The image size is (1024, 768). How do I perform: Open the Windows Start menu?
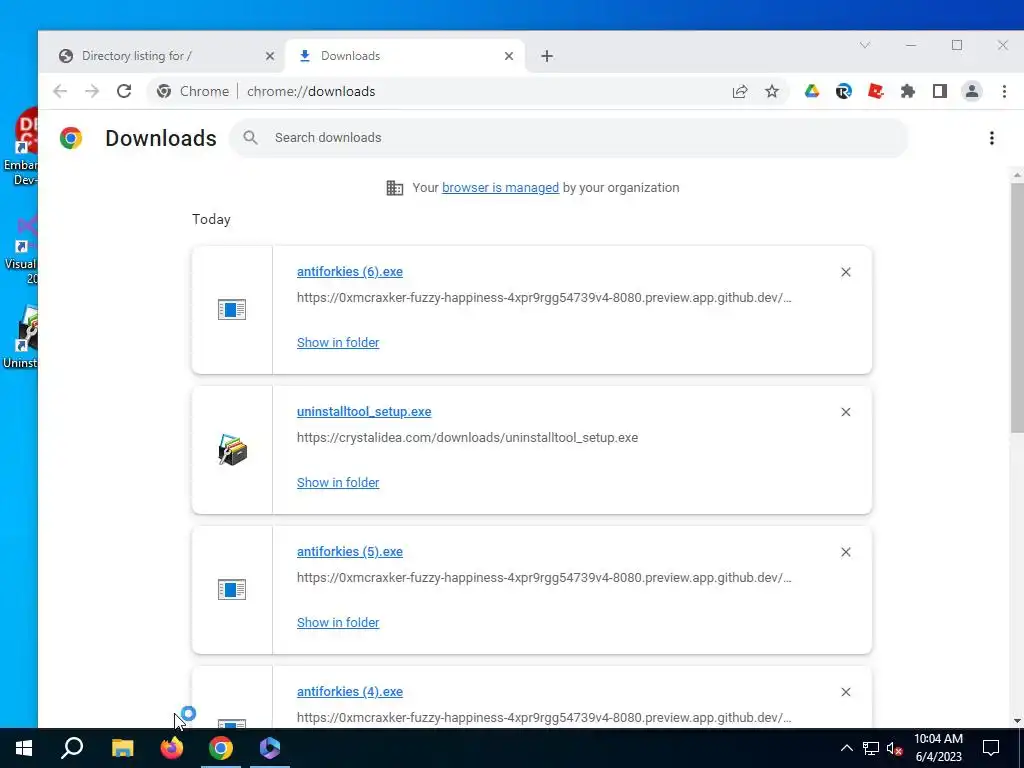[24, 748]
